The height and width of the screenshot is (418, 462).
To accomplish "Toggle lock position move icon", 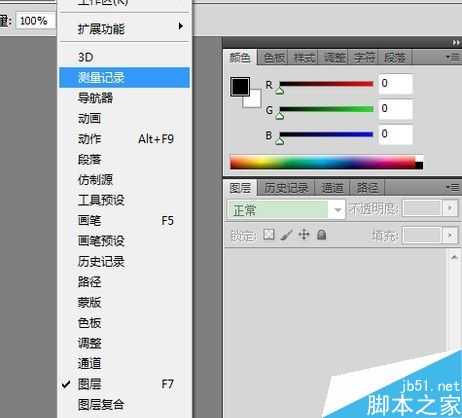I will point(304,235).
